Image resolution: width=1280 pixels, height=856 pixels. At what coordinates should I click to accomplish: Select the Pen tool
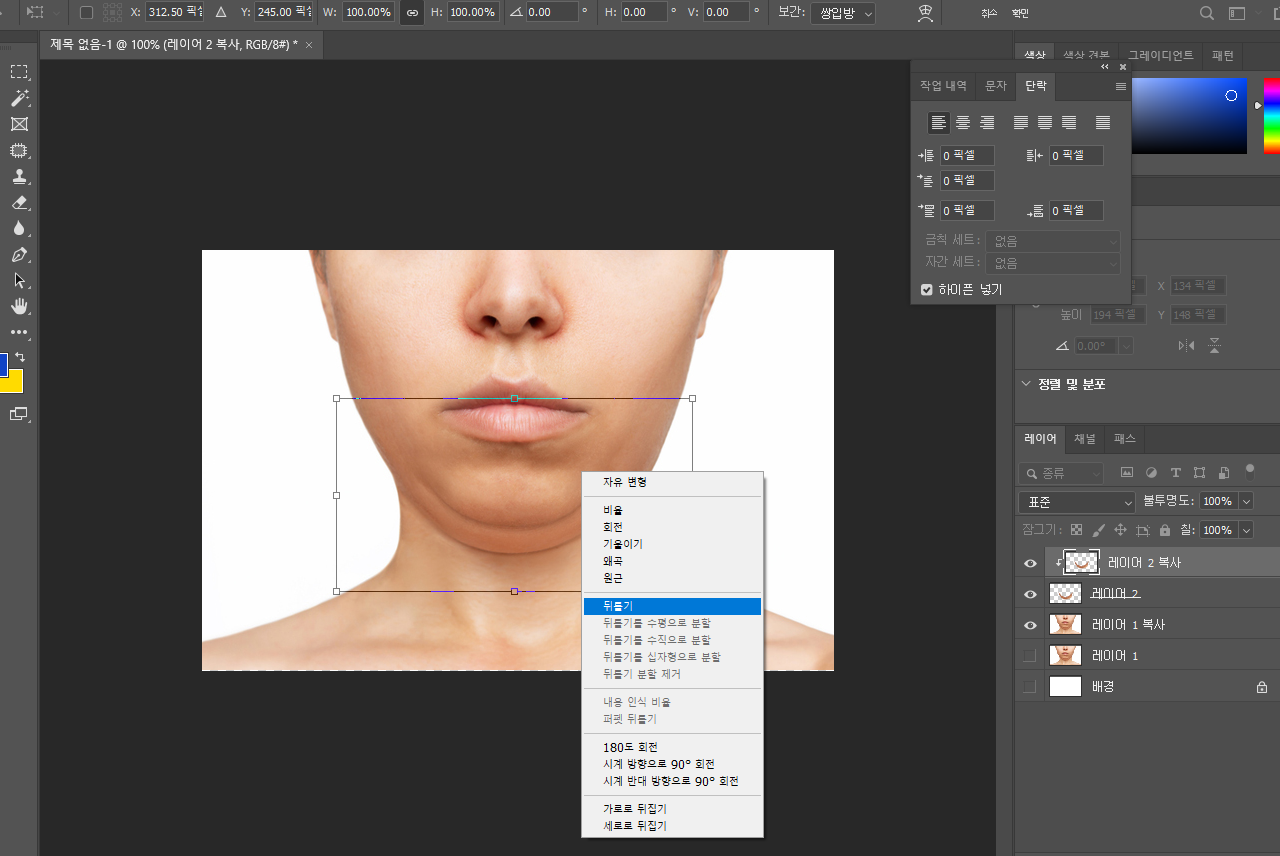[x=19, y=254]
